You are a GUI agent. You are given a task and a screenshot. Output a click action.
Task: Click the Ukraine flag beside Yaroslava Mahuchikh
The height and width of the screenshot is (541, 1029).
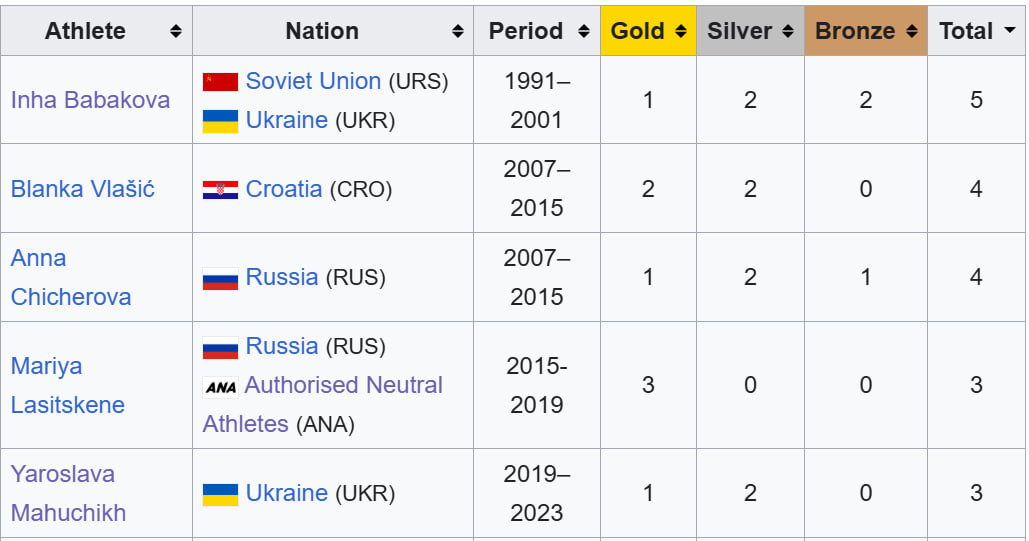tap(220, 494)
